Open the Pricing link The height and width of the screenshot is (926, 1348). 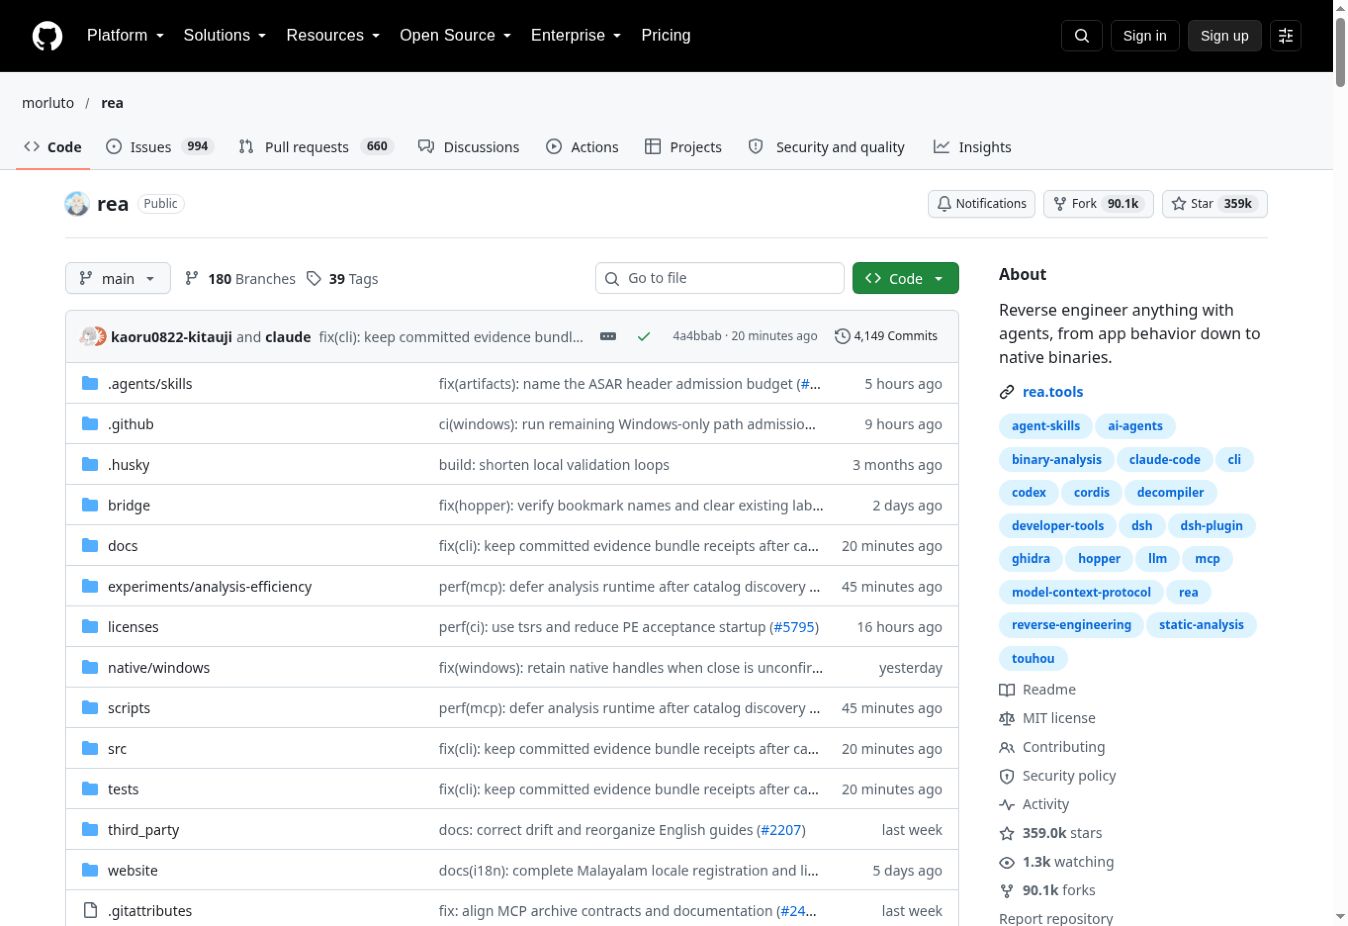(666, 36)
